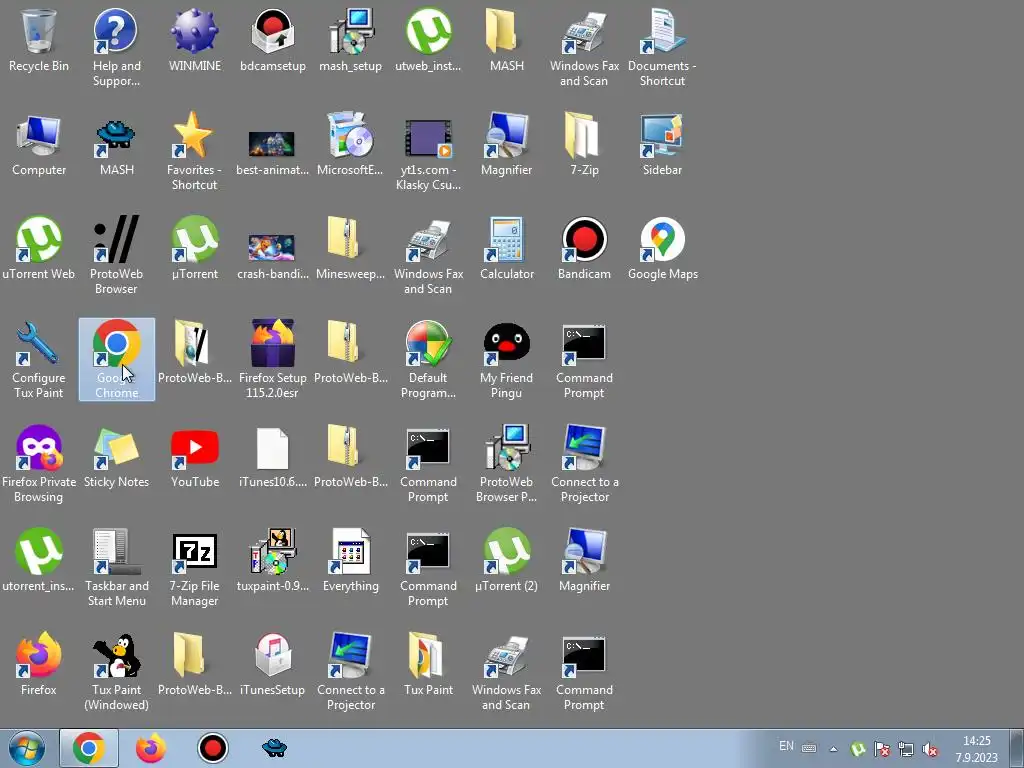The width and height of the screenshot is (1024, 768).
Task: Select the Firefox Setup 115.2.0esr icon
Action: pos(272,359)
